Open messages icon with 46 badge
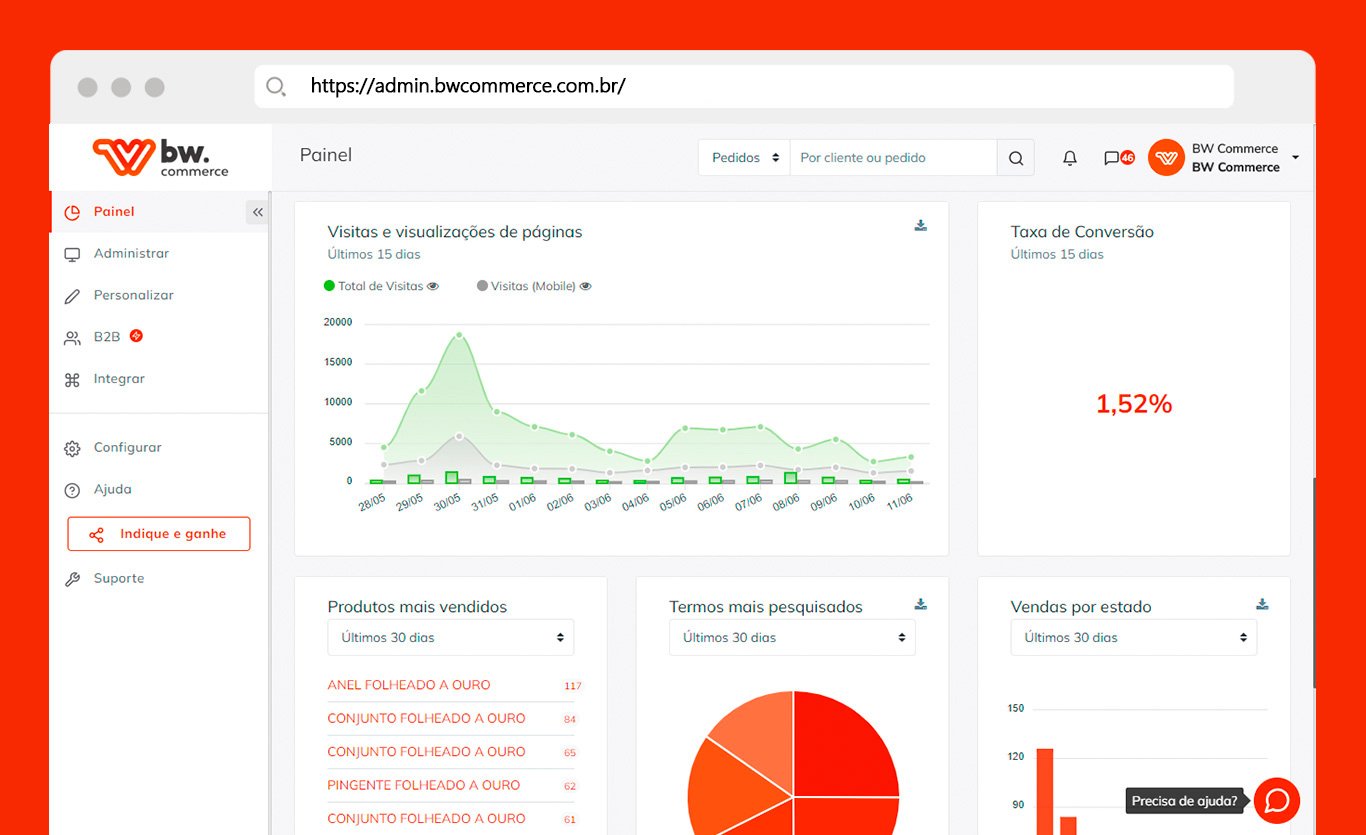Image resolution: width=1366 pixels, height=835 pixels. (1118, 158)
